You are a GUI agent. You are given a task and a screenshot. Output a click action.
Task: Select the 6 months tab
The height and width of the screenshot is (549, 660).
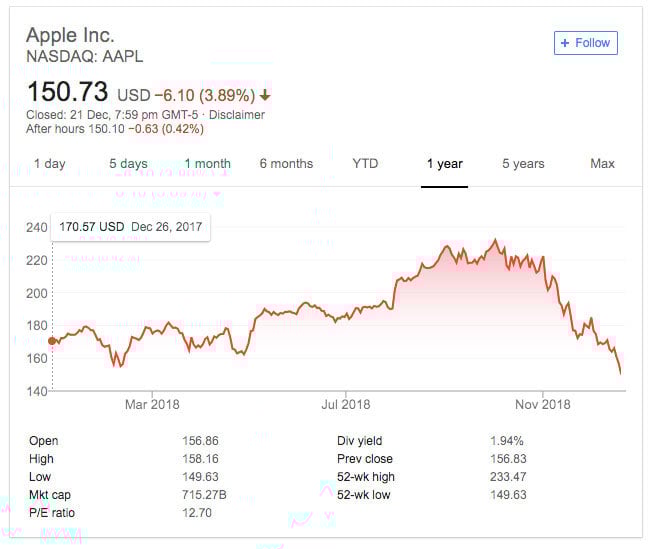coord(286,163)
